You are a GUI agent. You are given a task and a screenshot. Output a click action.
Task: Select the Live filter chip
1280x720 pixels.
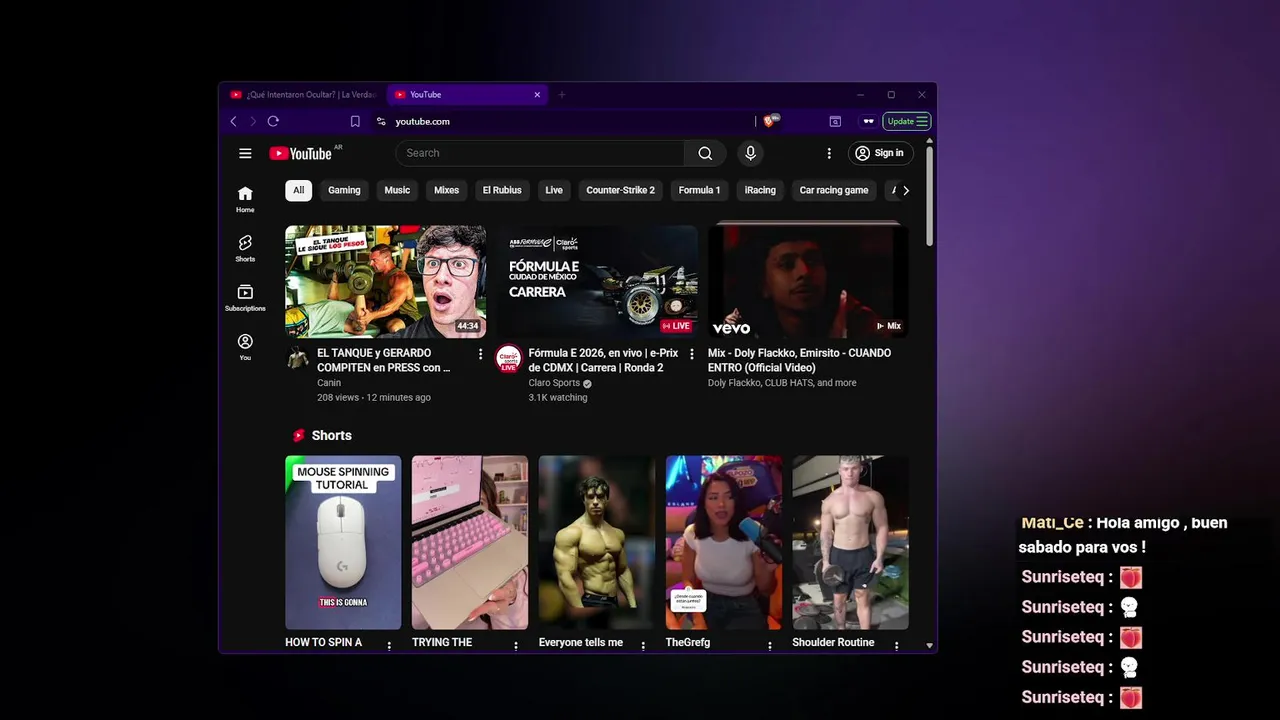point(554,190)
